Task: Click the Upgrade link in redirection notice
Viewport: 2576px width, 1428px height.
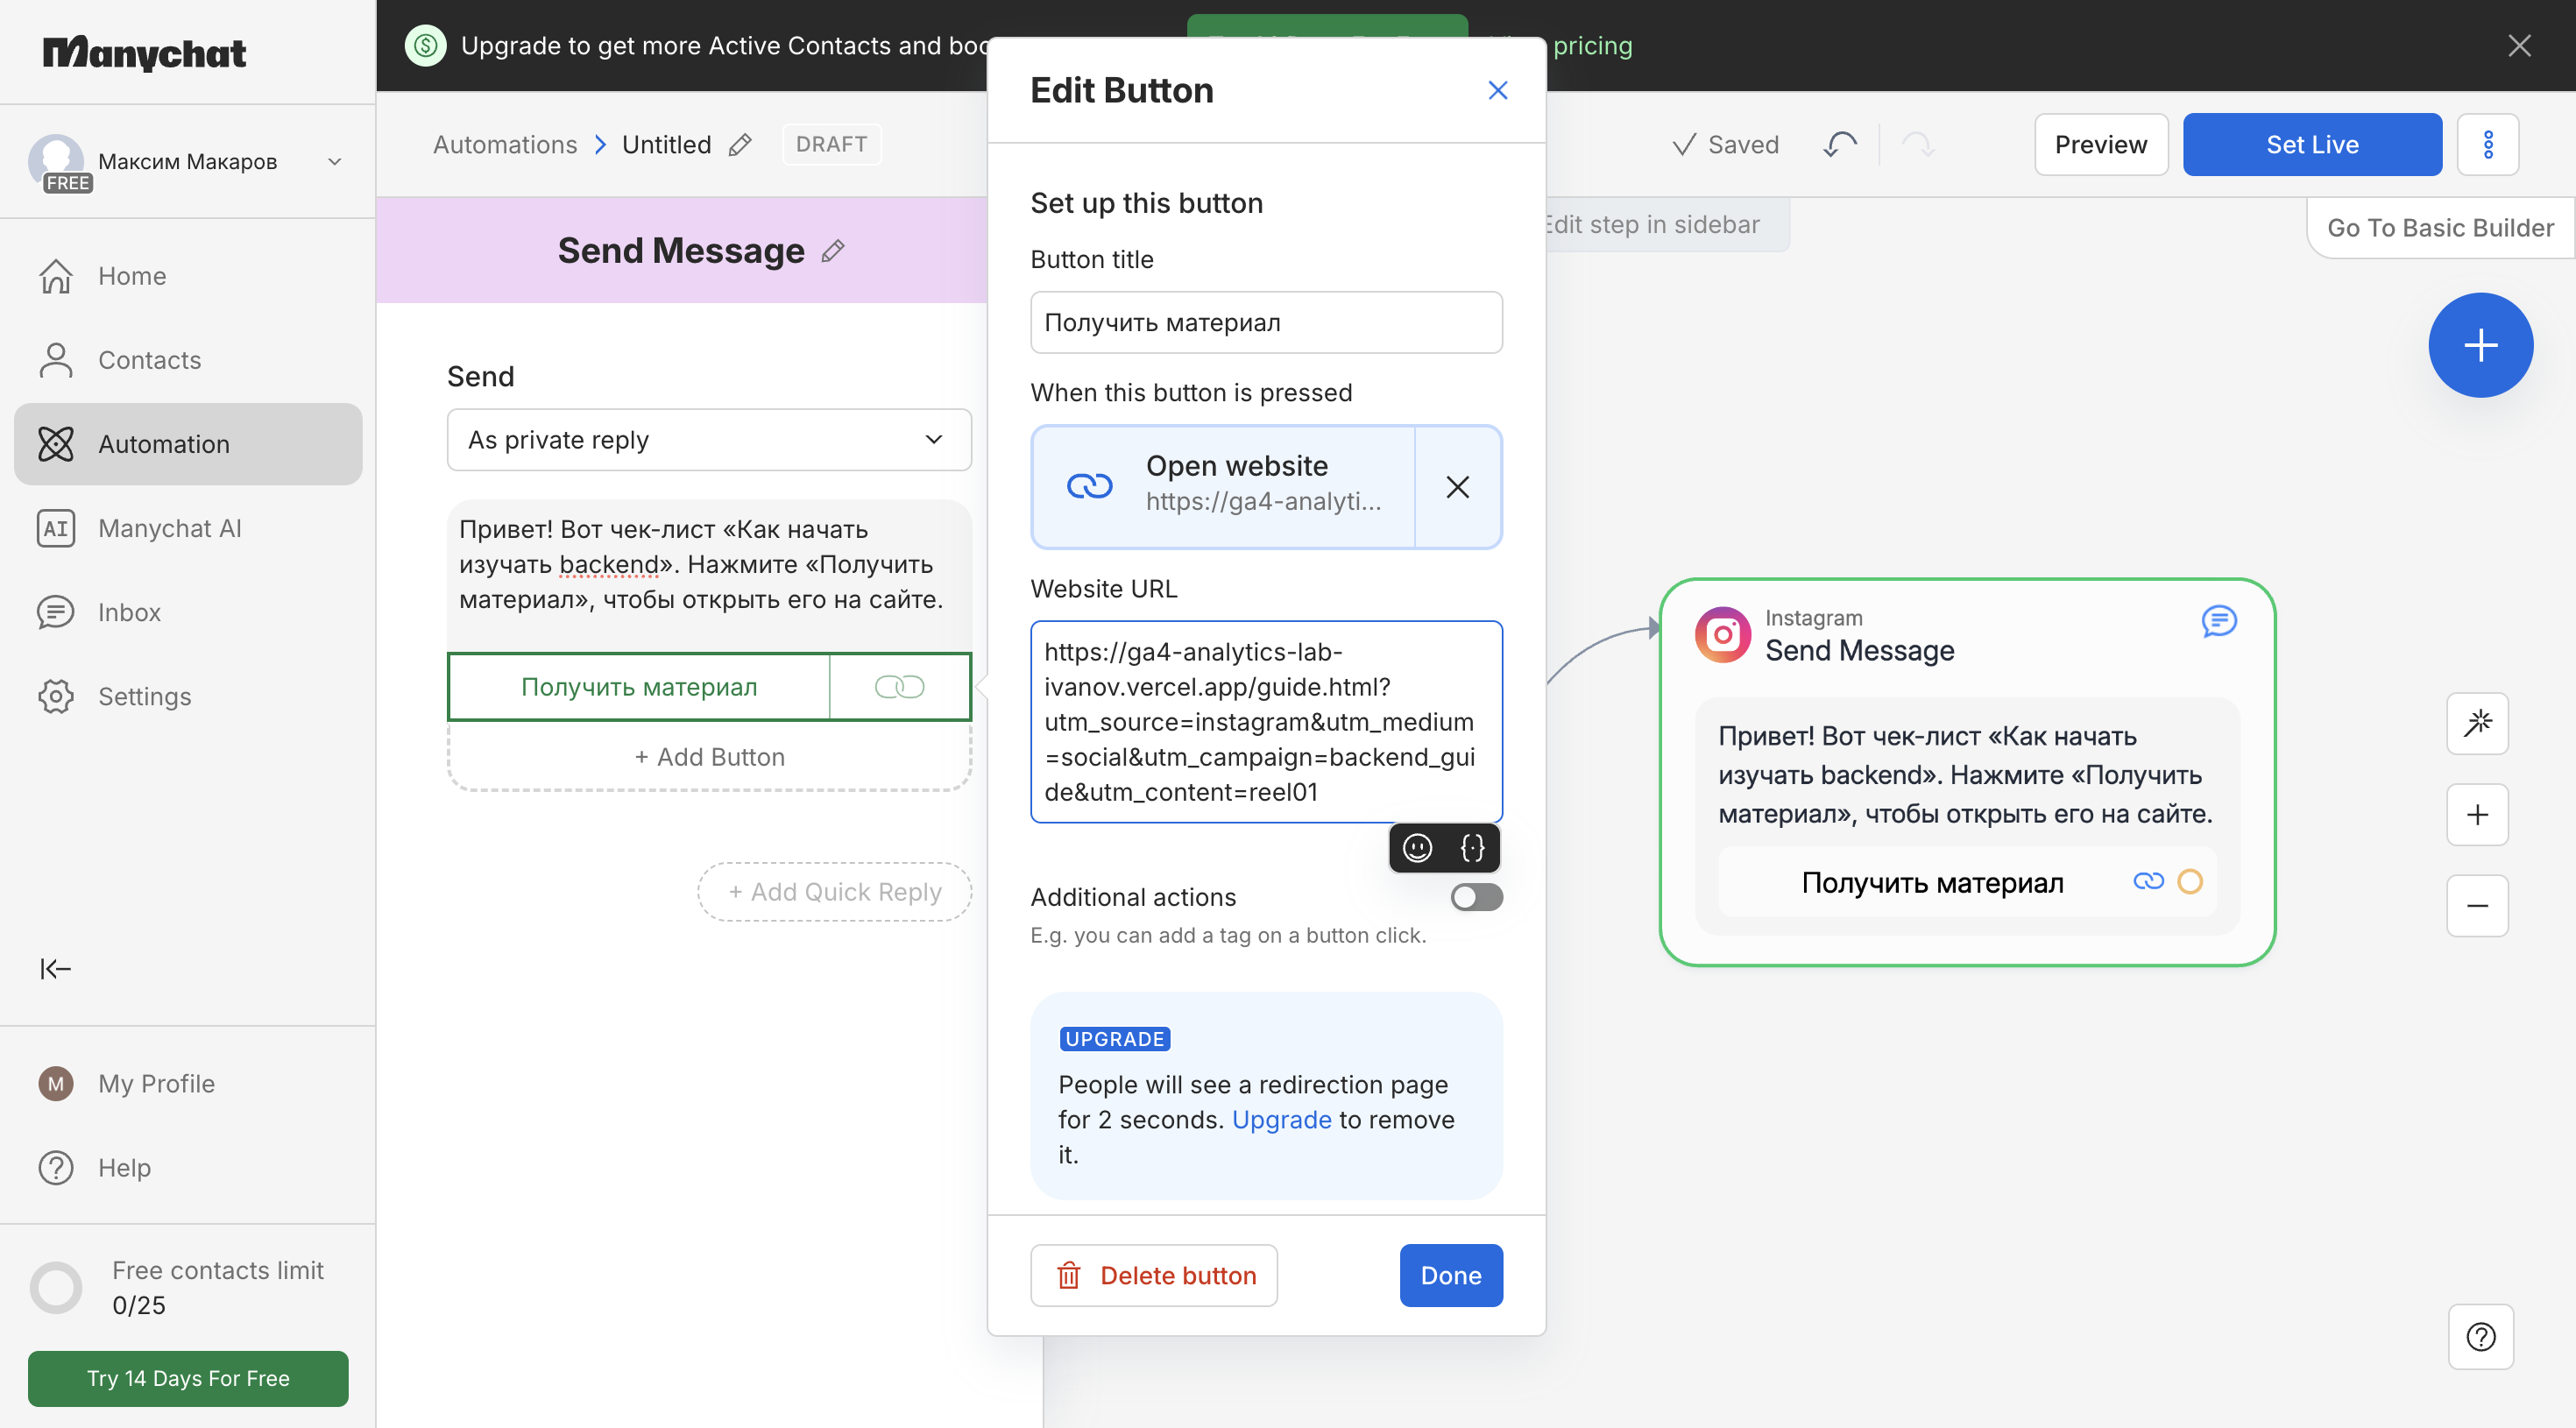Action: (1281, 1120)
